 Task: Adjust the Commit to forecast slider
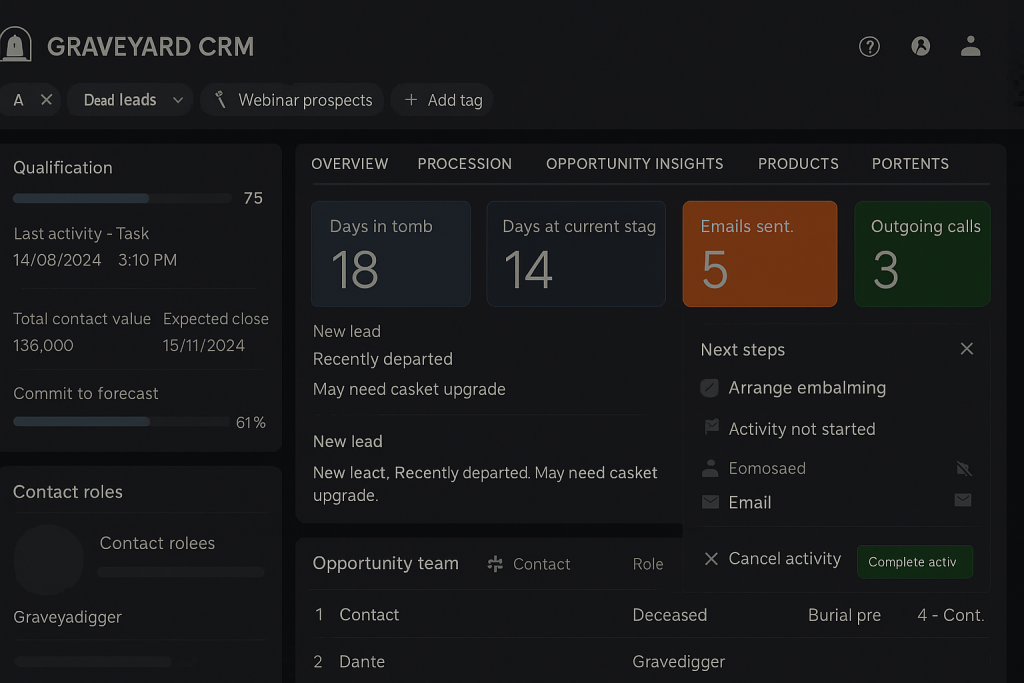click(x=150, y=422)
